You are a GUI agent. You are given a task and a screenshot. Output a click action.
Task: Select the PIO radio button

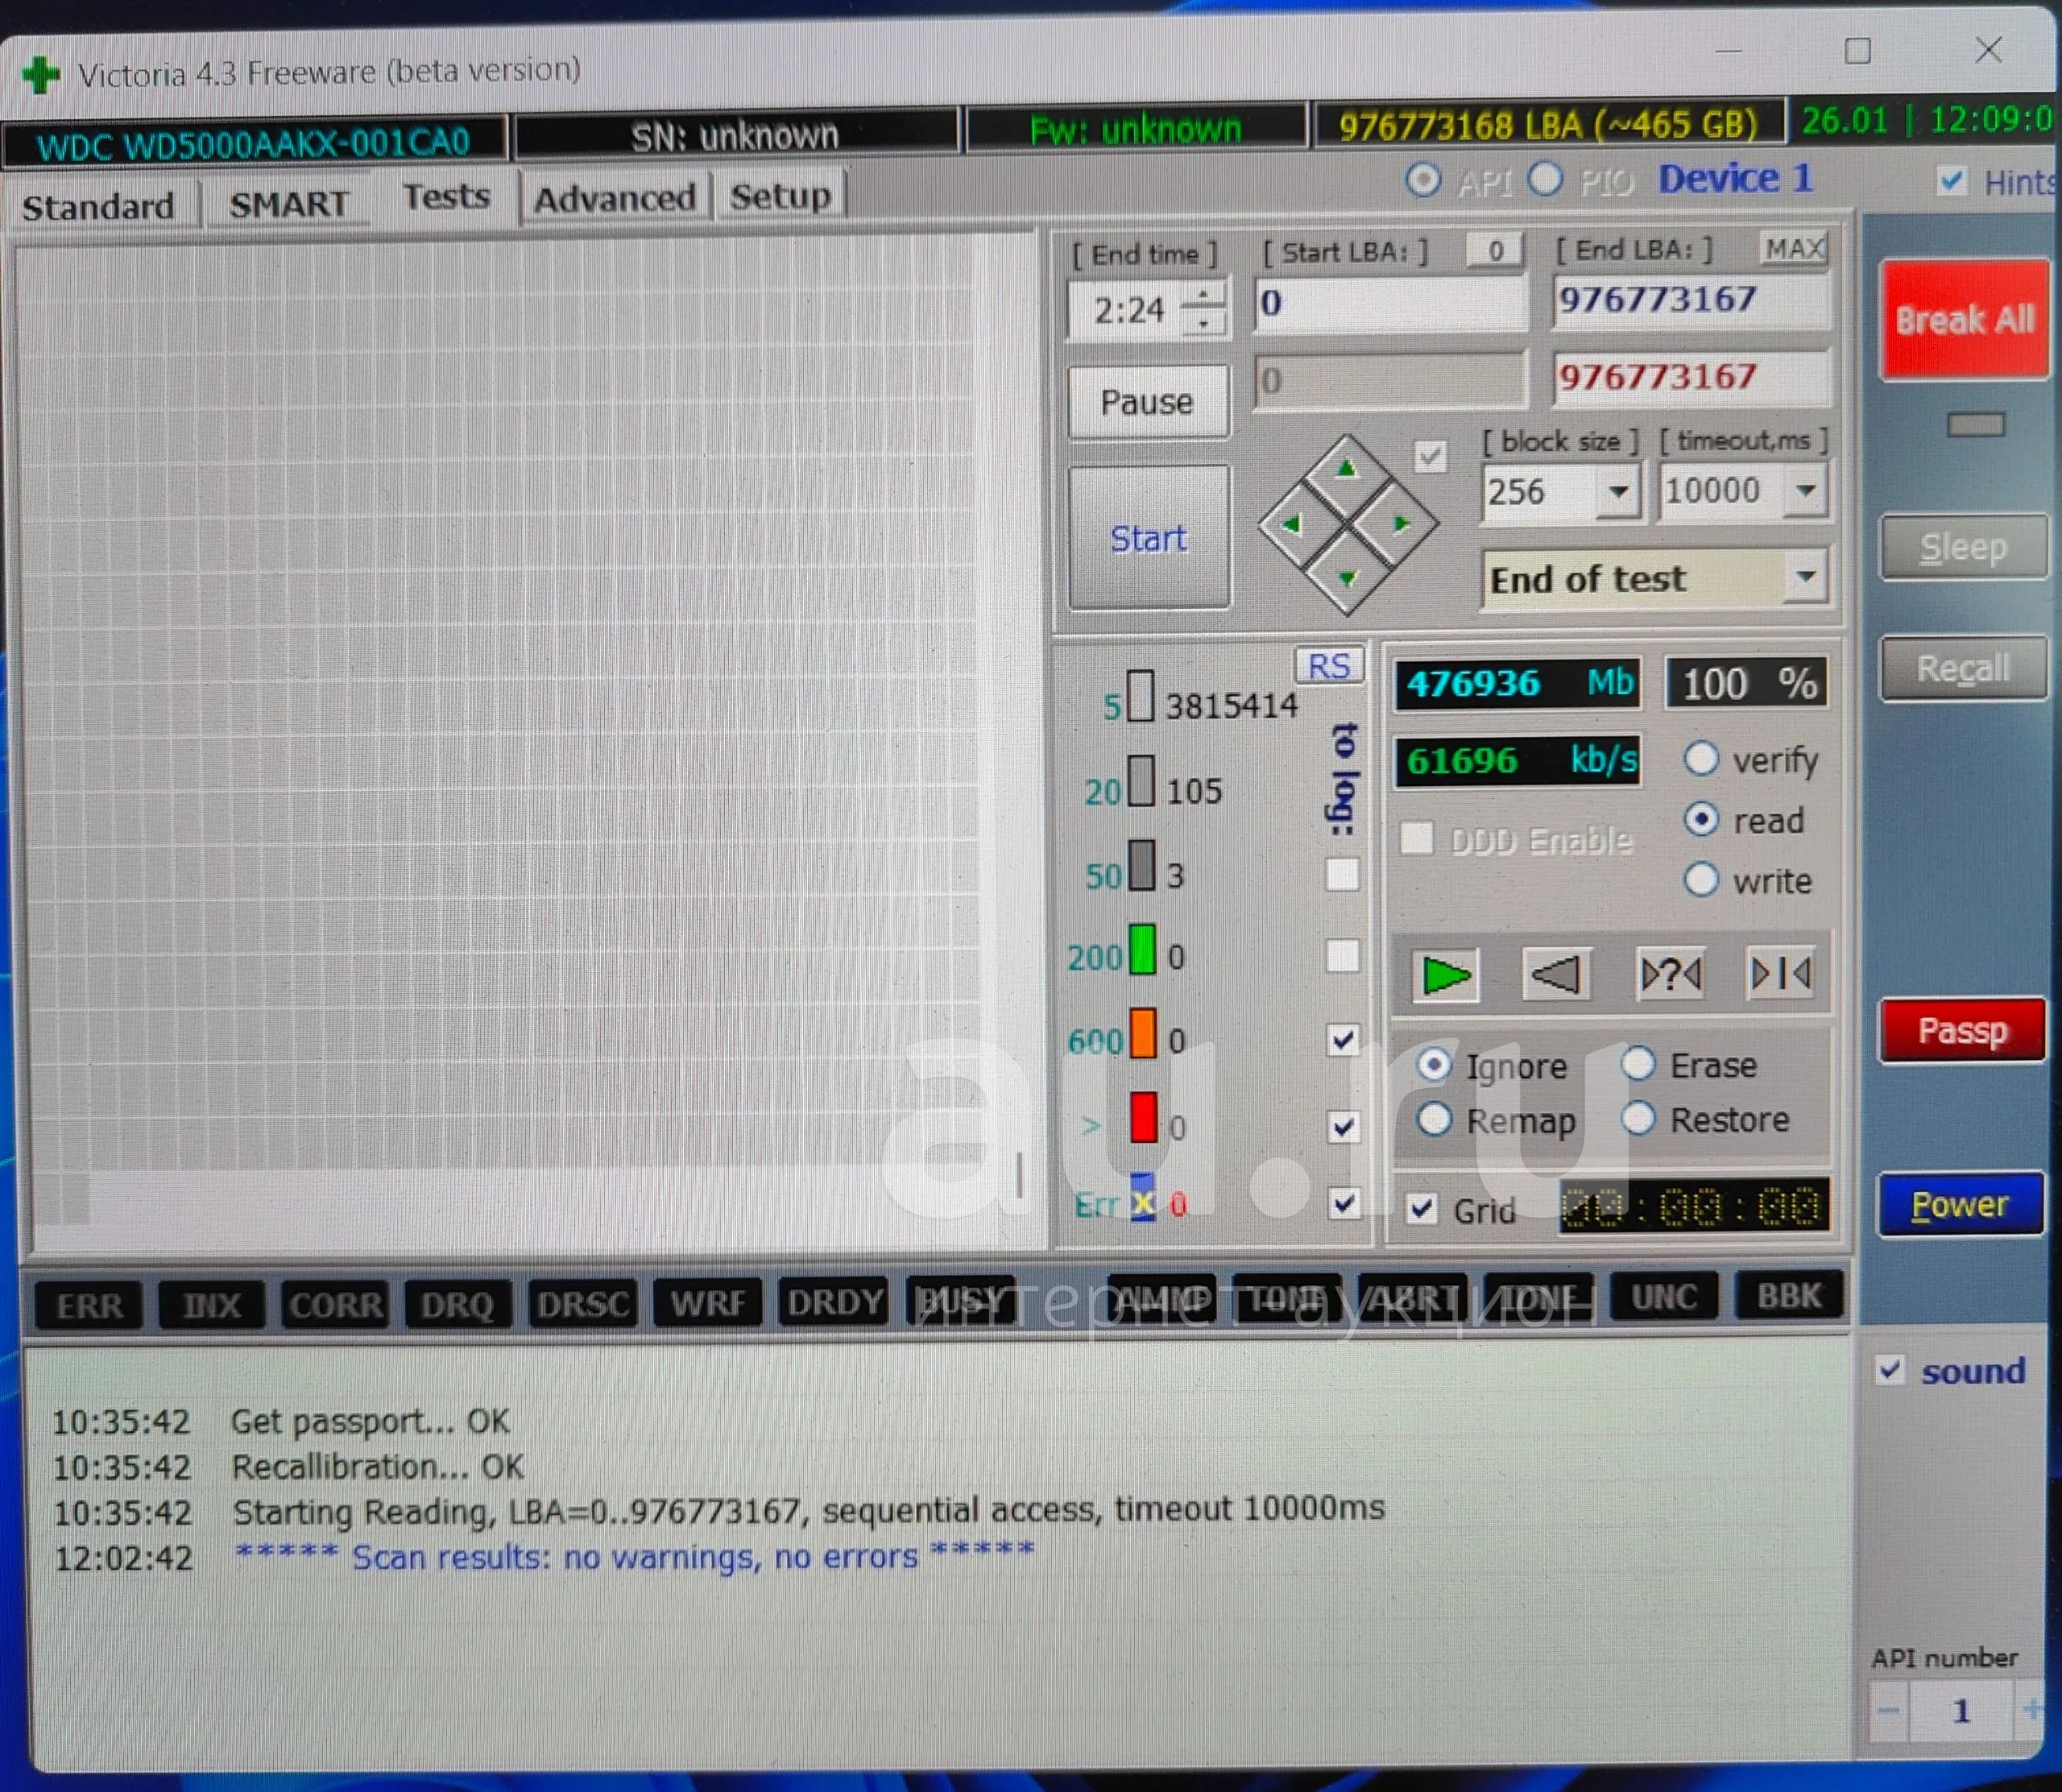click(1545, 180)
